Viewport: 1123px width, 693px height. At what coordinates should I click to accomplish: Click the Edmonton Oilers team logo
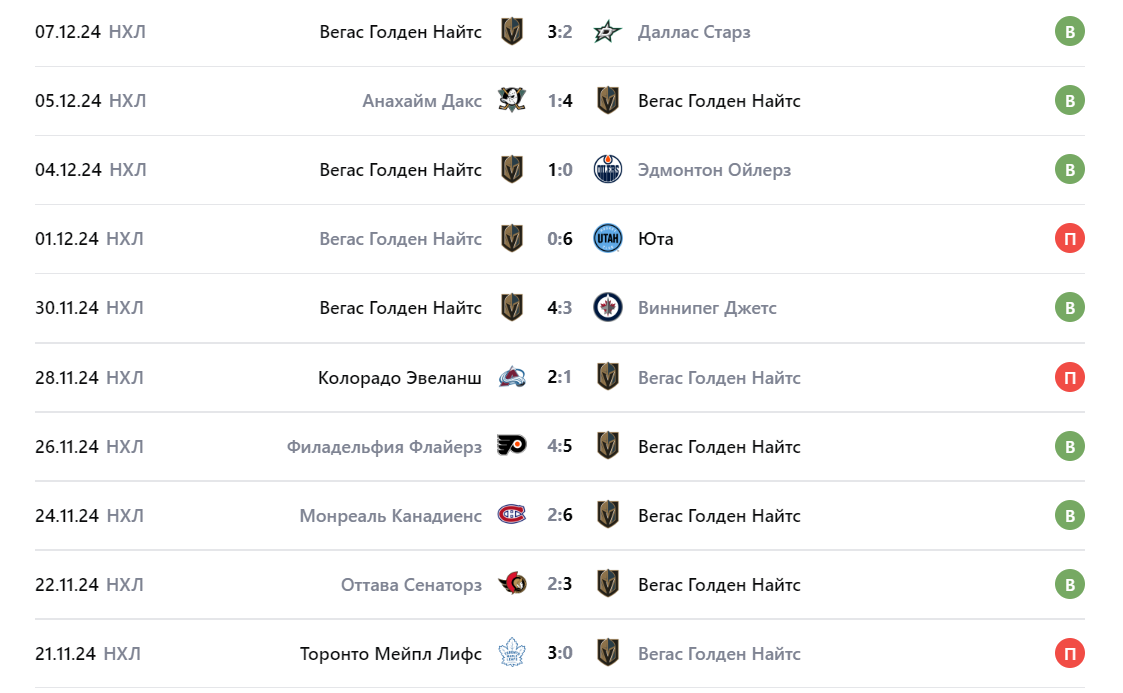[x=607, y=170]
